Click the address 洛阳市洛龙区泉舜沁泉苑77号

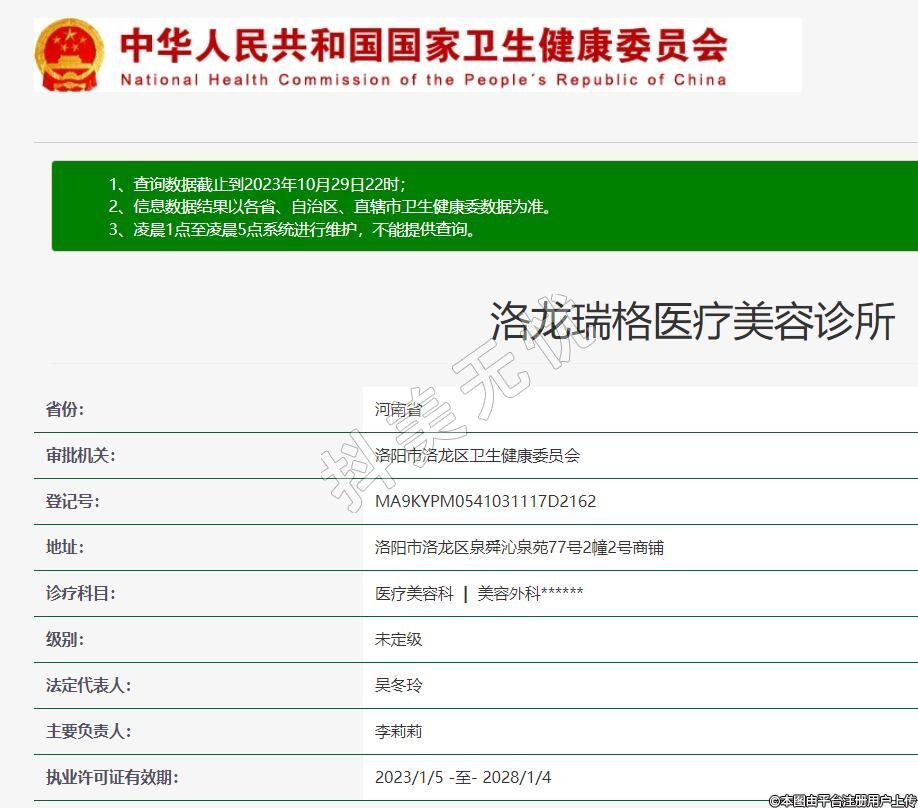click(x=519, y=547)
